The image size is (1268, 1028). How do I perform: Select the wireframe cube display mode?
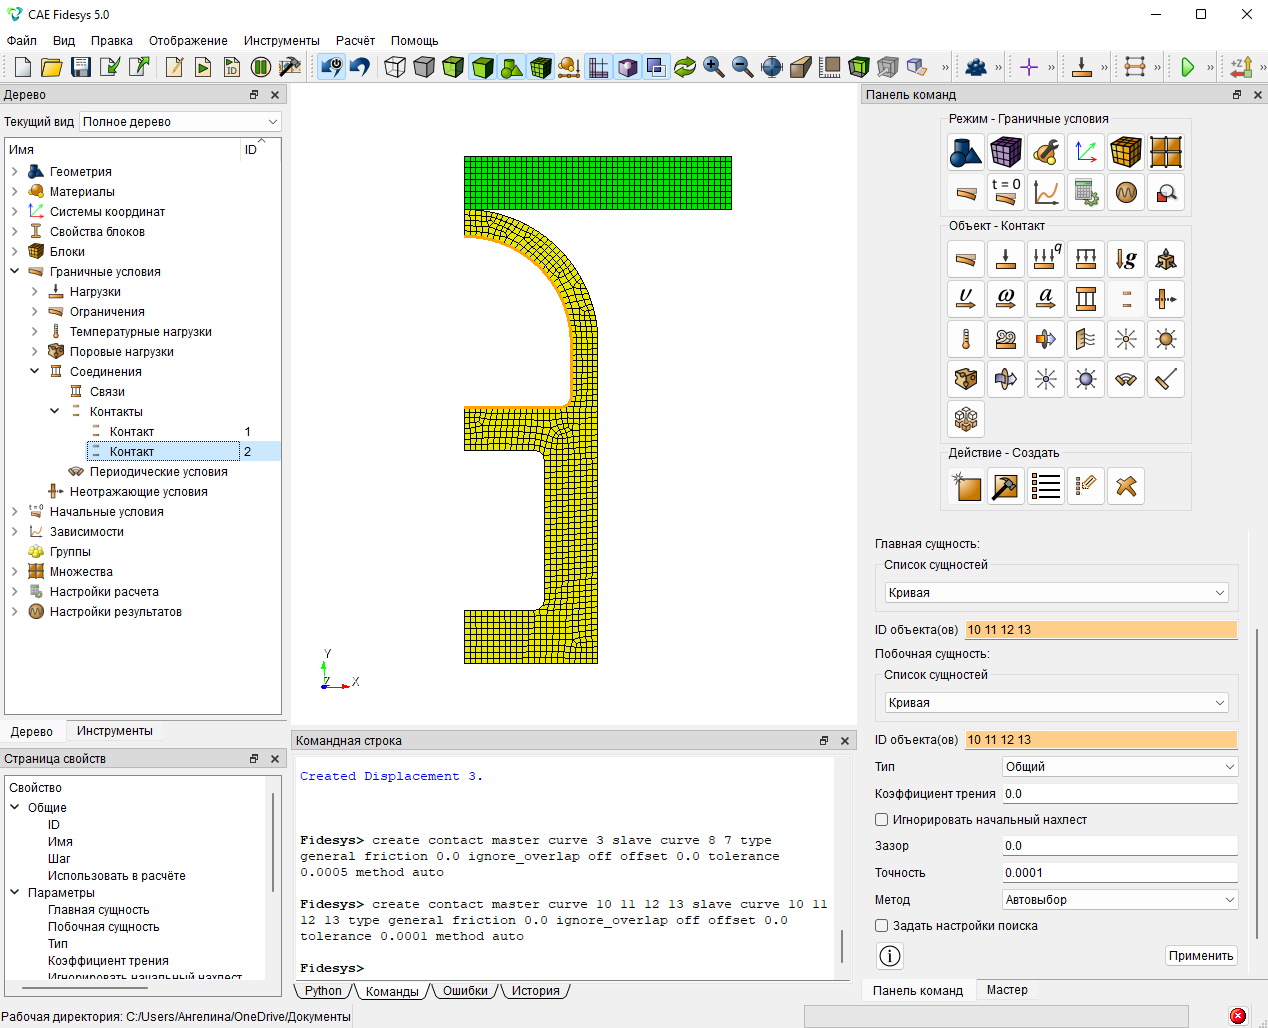pos(395,67)
